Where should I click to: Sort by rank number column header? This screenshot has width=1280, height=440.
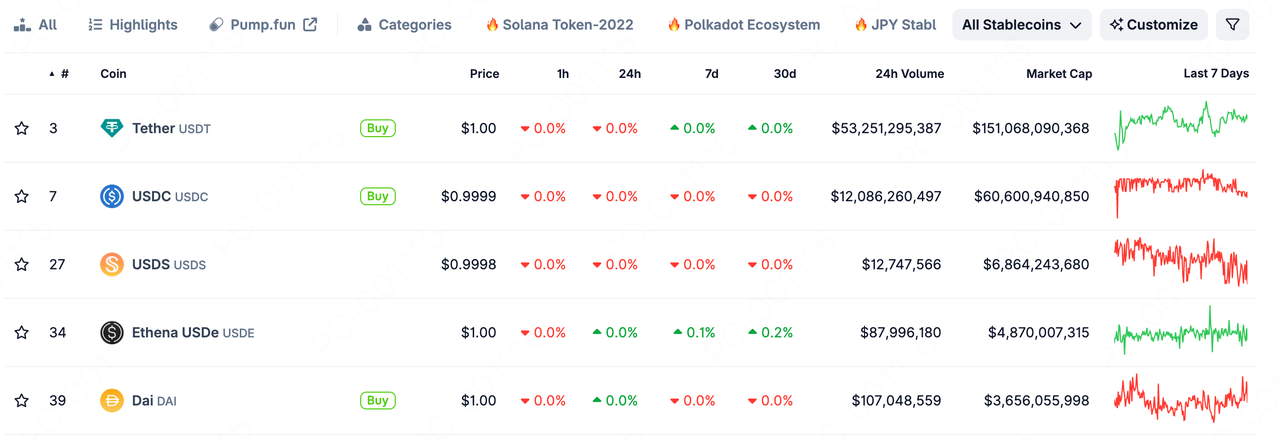64,74
